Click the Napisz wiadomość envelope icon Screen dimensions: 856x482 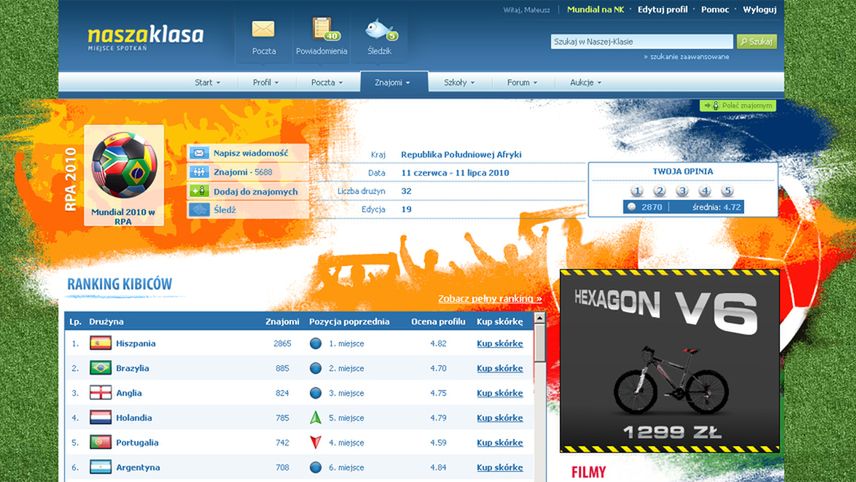coord(199,153)
